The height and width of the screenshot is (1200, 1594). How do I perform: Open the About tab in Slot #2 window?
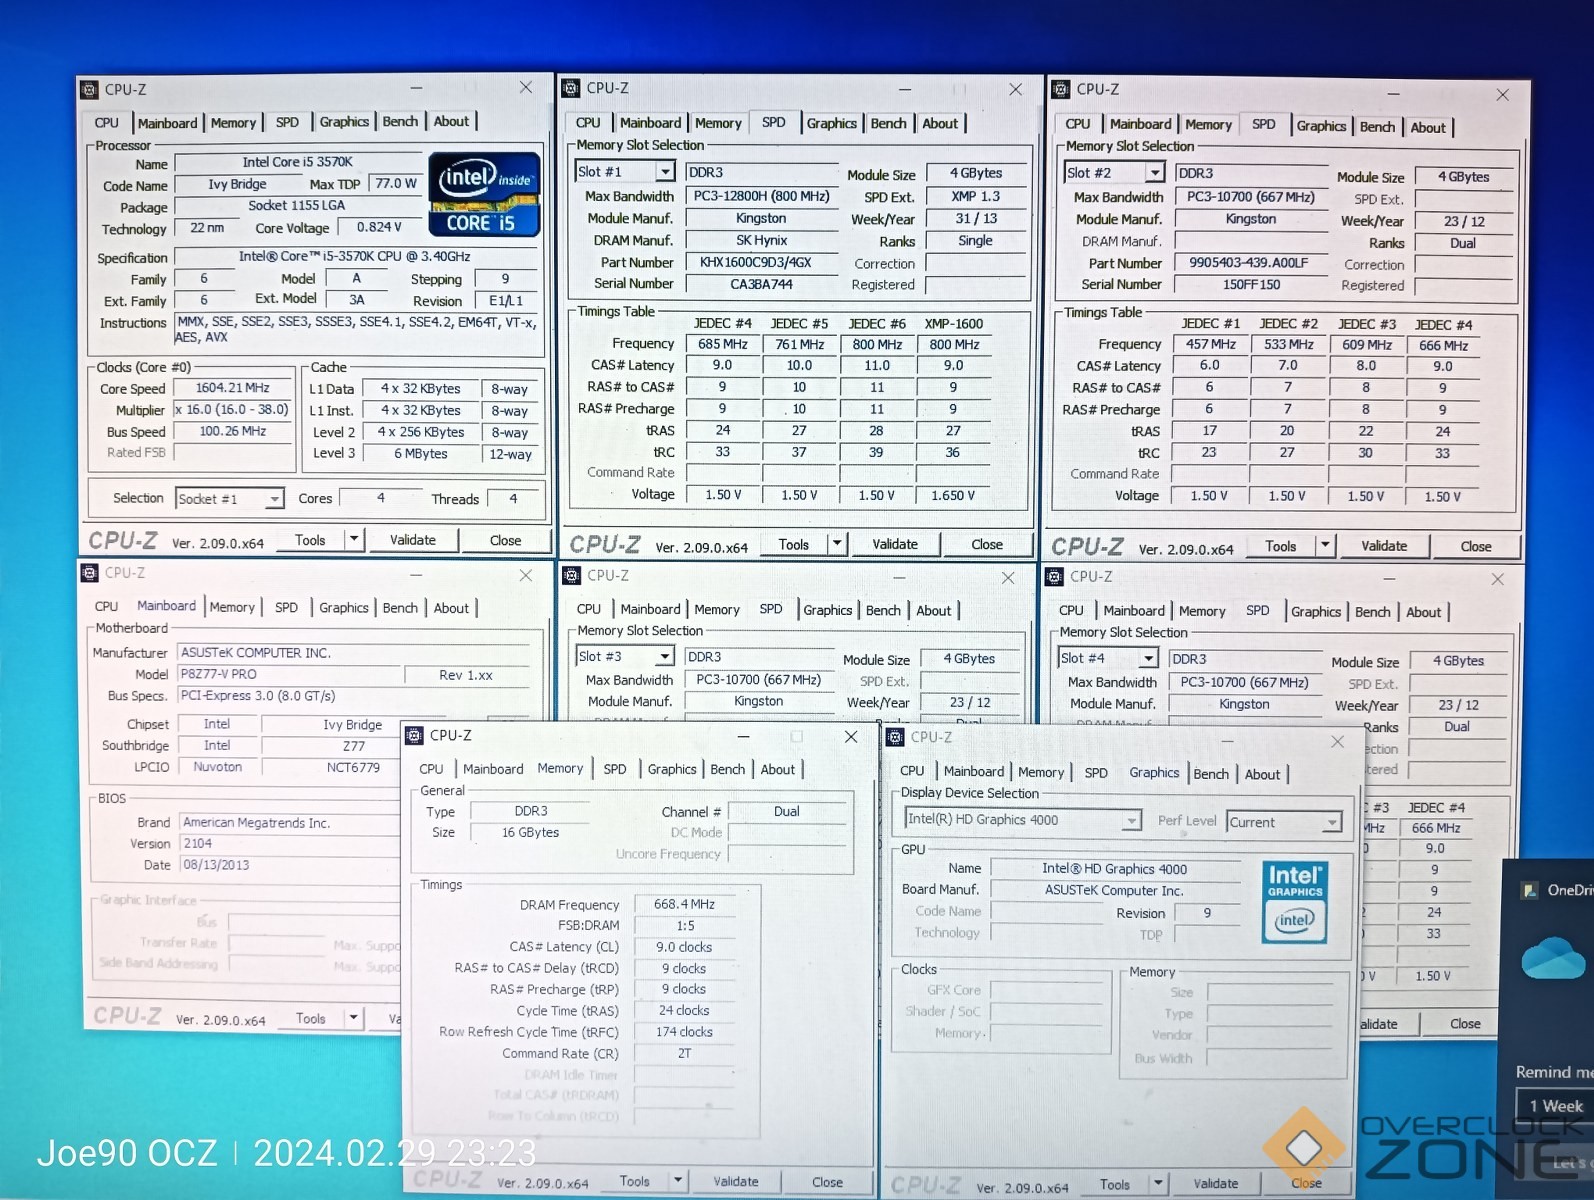pyautogui.click(x=1428, y=127)
